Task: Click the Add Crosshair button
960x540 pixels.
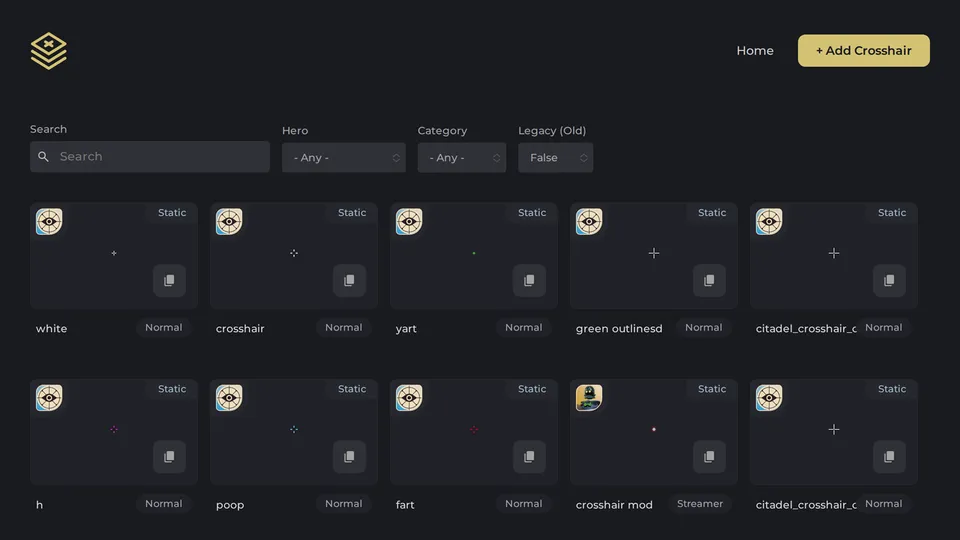Action: point(863,51)
